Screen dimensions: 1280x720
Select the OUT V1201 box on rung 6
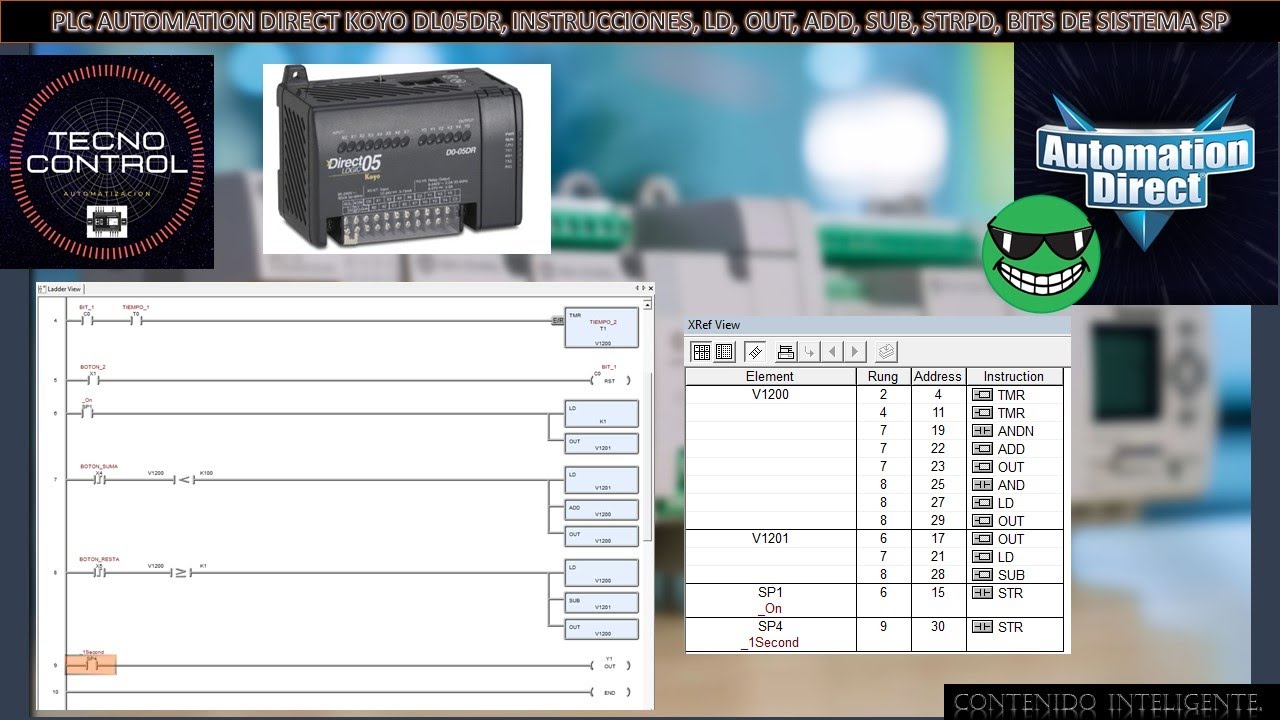point(601,444)
